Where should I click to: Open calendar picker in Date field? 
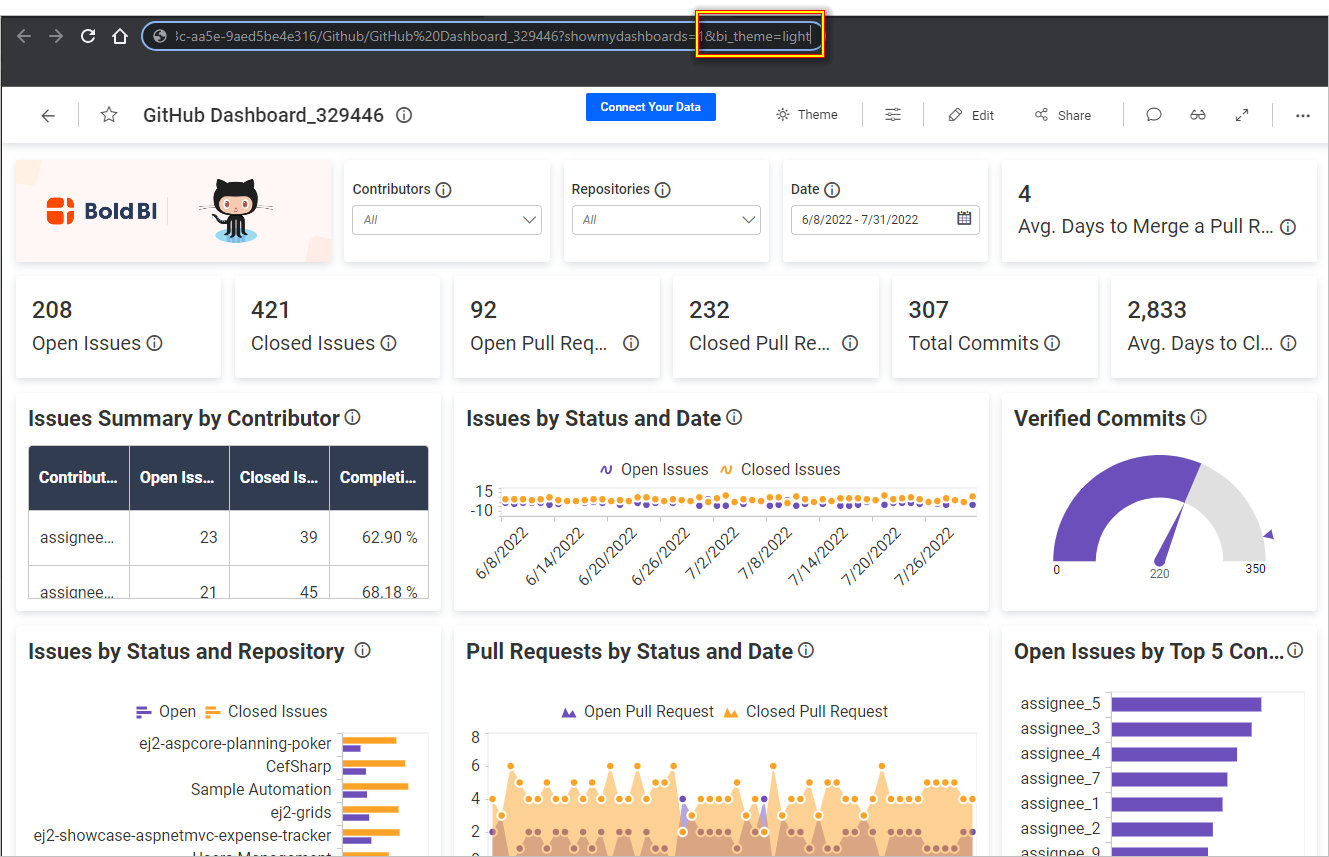(964, 219)
